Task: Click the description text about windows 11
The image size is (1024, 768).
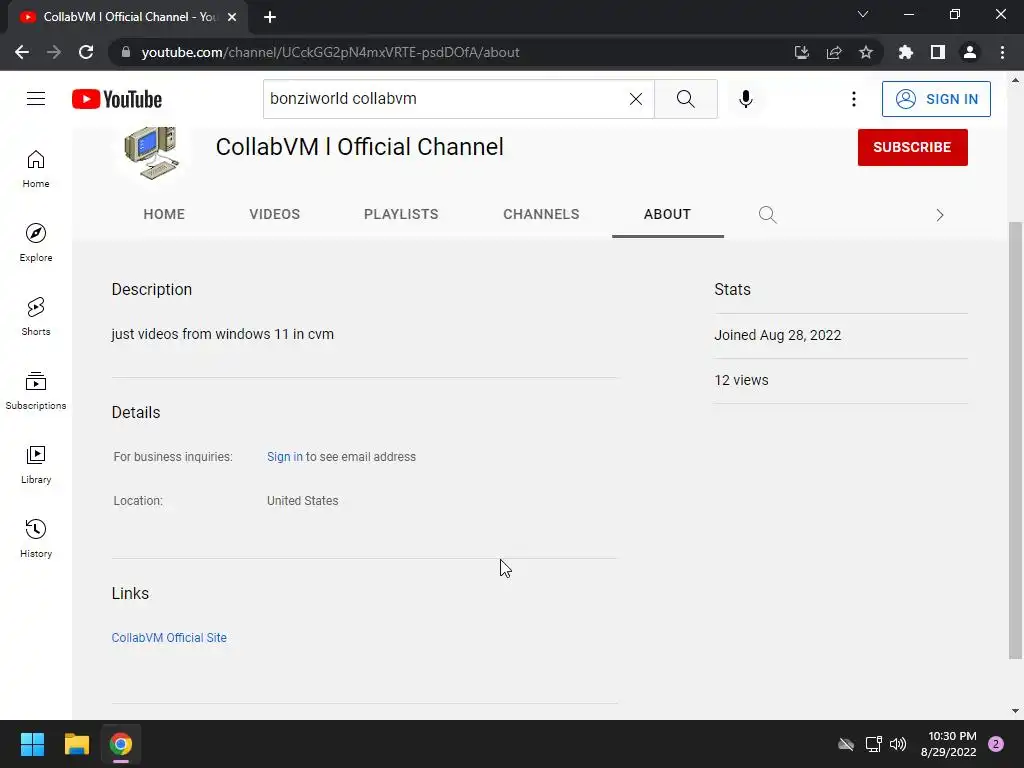Action: click(223, 334)
